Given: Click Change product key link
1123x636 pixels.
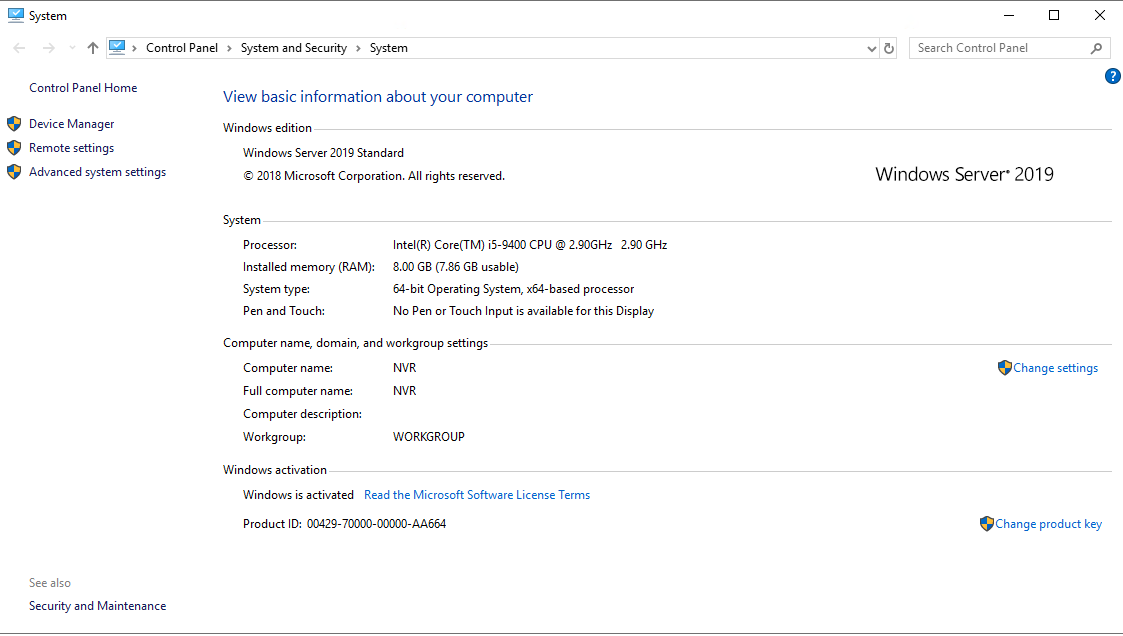Looking at the screenshot, I should [x=1049, y=524].
